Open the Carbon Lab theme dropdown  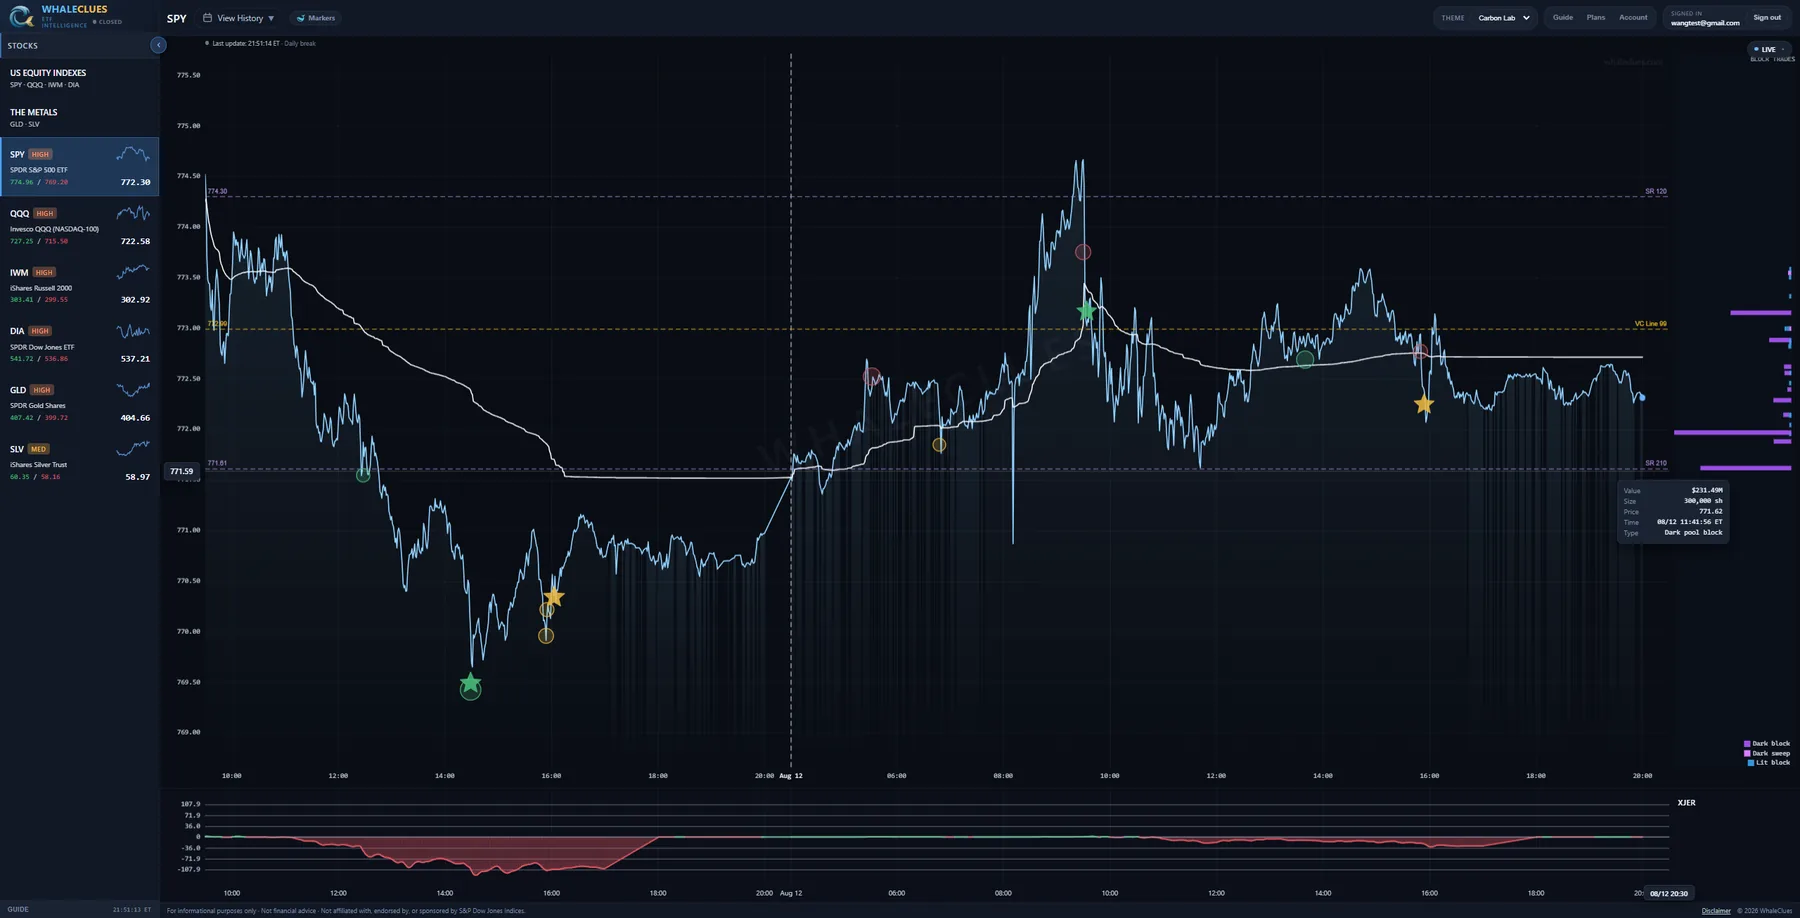click(1503, 18)
